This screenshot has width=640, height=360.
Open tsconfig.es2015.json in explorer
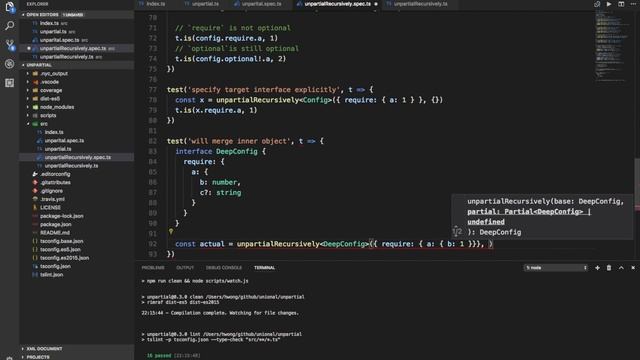point(77,258)
